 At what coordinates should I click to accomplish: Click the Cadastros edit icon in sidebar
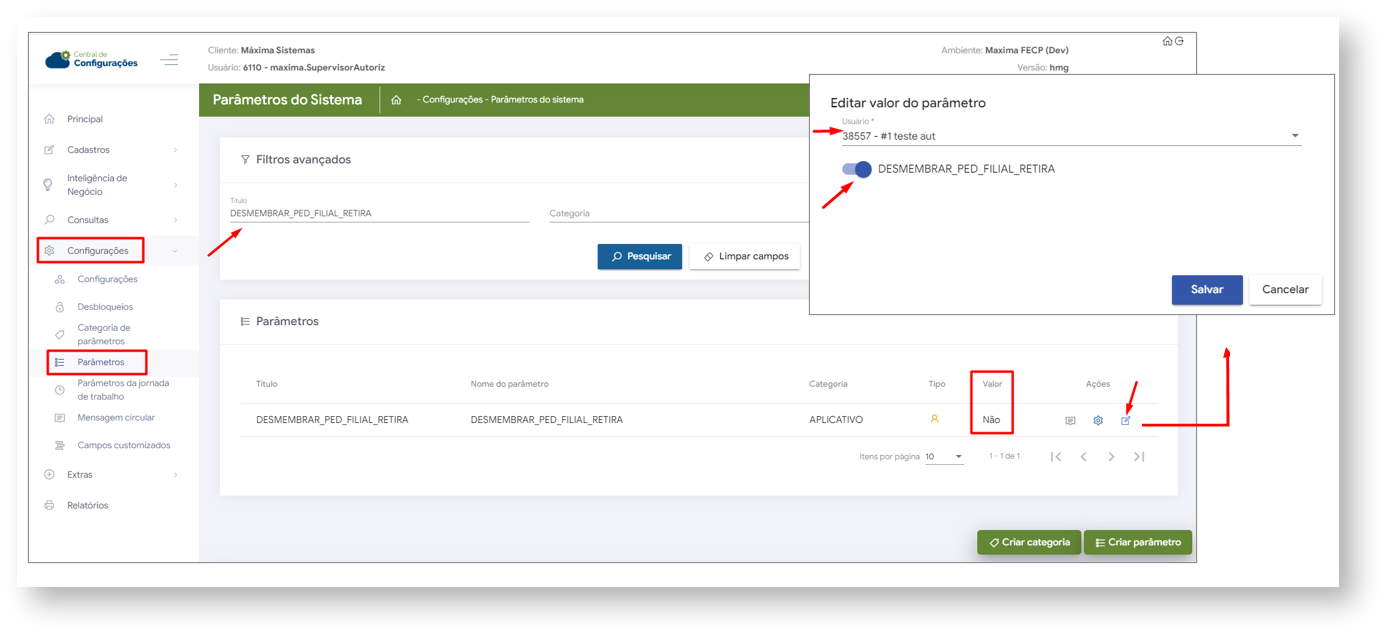click(x=49, y=150)
